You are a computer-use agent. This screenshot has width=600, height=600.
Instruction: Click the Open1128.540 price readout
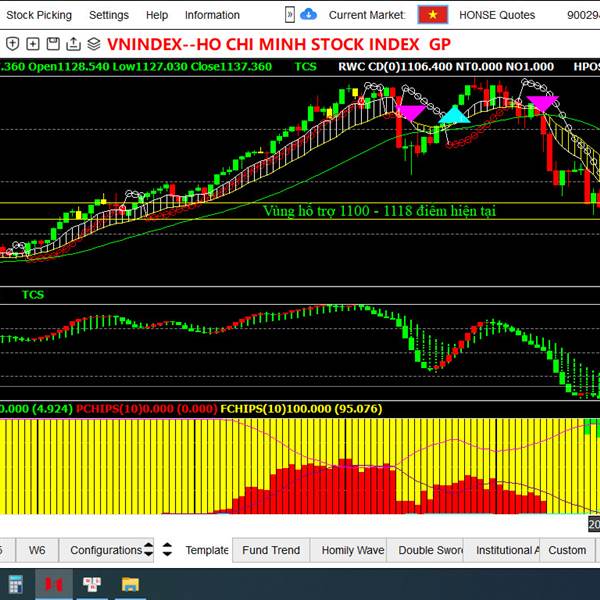[x=69, y=67]
